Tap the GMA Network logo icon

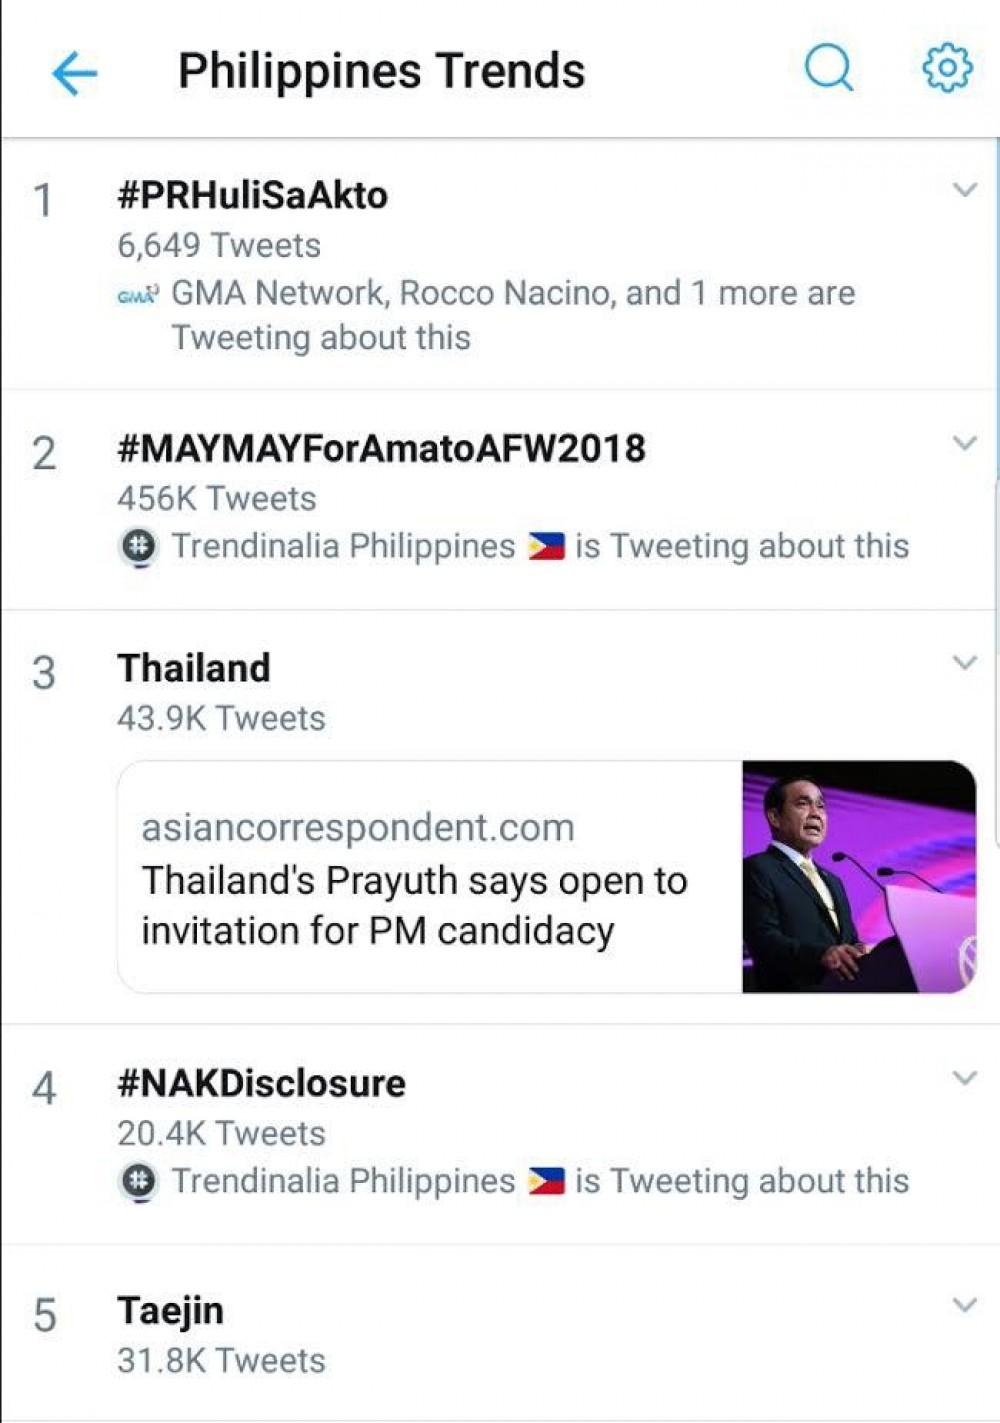(137, 295)
